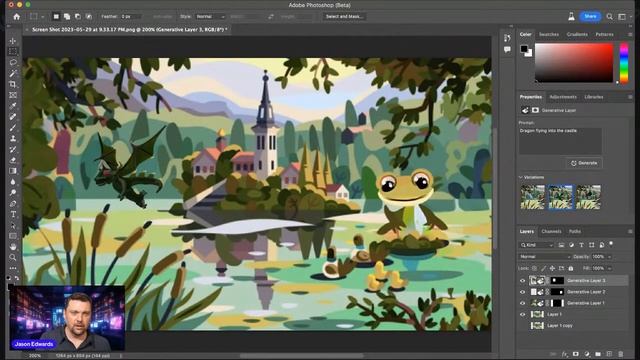
Task: Select the Clone Stamp tool
Action: 13,138
